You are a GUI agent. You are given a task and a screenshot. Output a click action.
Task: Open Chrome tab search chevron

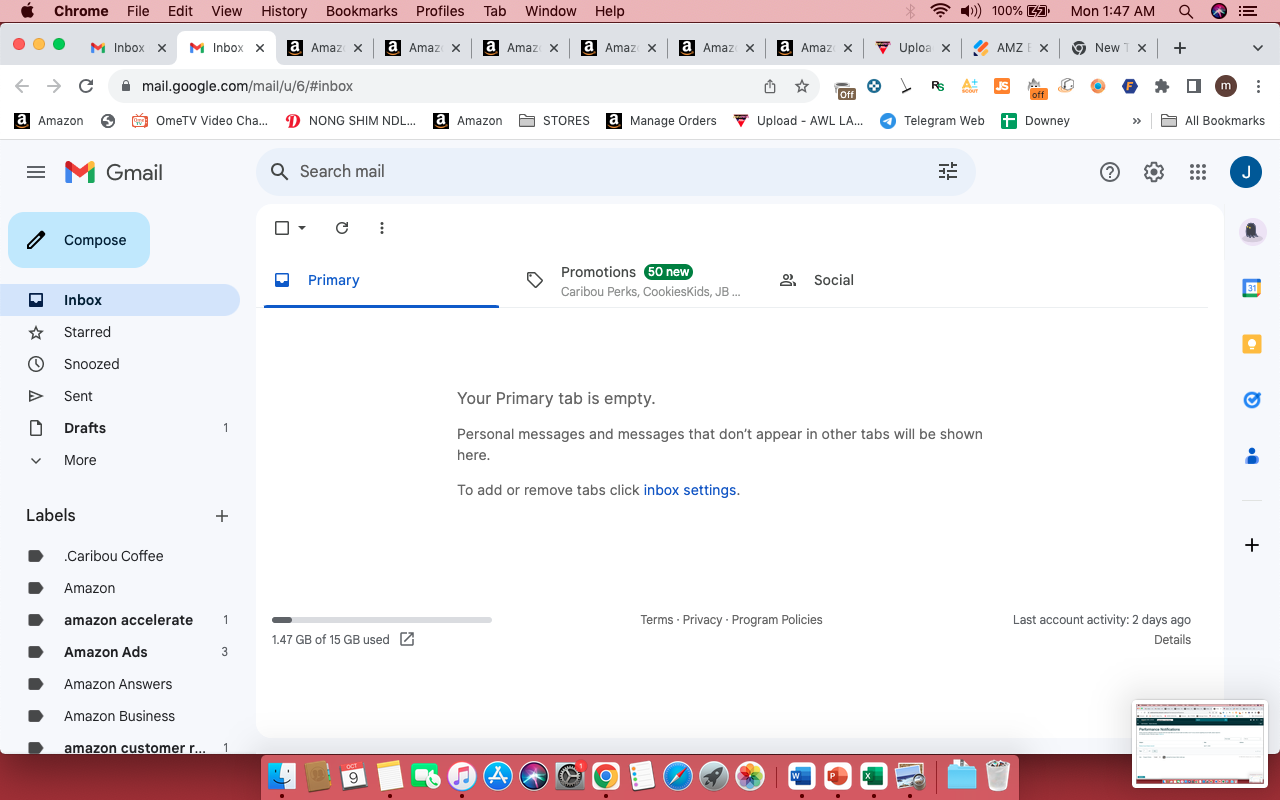[x=1258, y=47]
